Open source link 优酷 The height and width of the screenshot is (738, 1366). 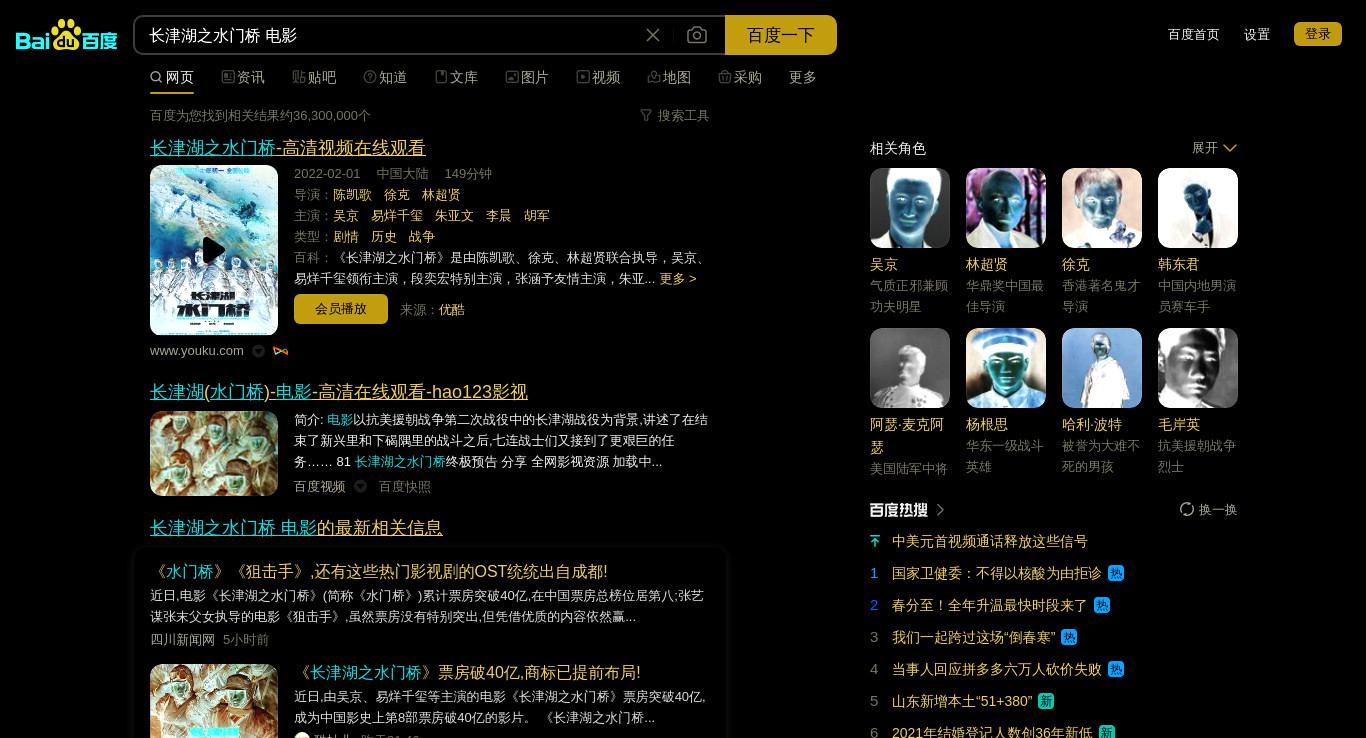coord(452,310)
